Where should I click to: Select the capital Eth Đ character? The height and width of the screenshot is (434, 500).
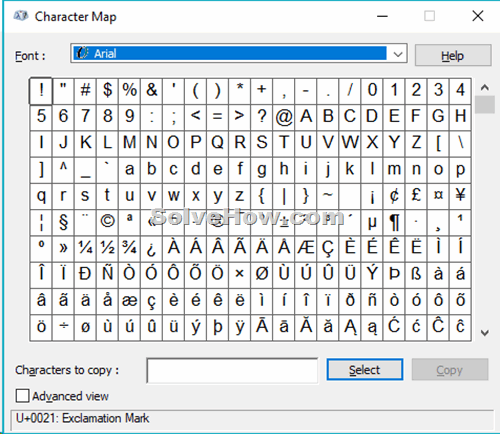[x=85, y=275]
